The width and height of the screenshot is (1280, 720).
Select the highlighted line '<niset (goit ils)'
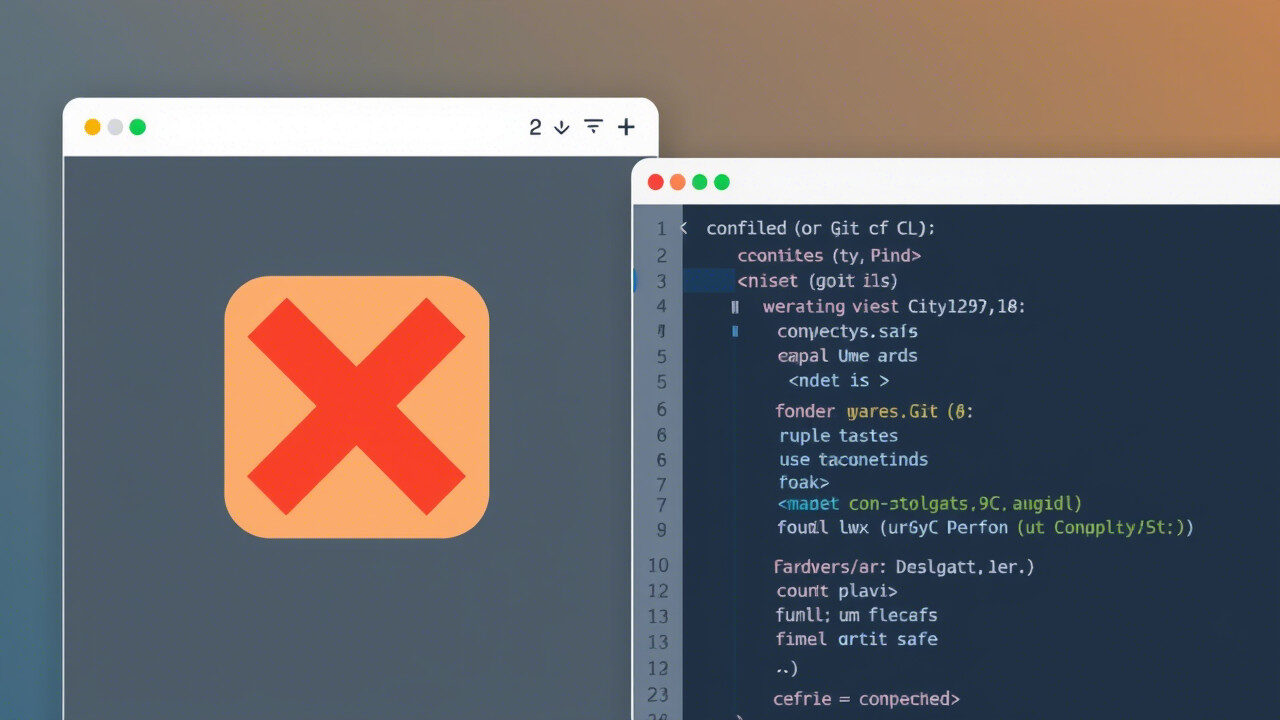coord(817,281)
